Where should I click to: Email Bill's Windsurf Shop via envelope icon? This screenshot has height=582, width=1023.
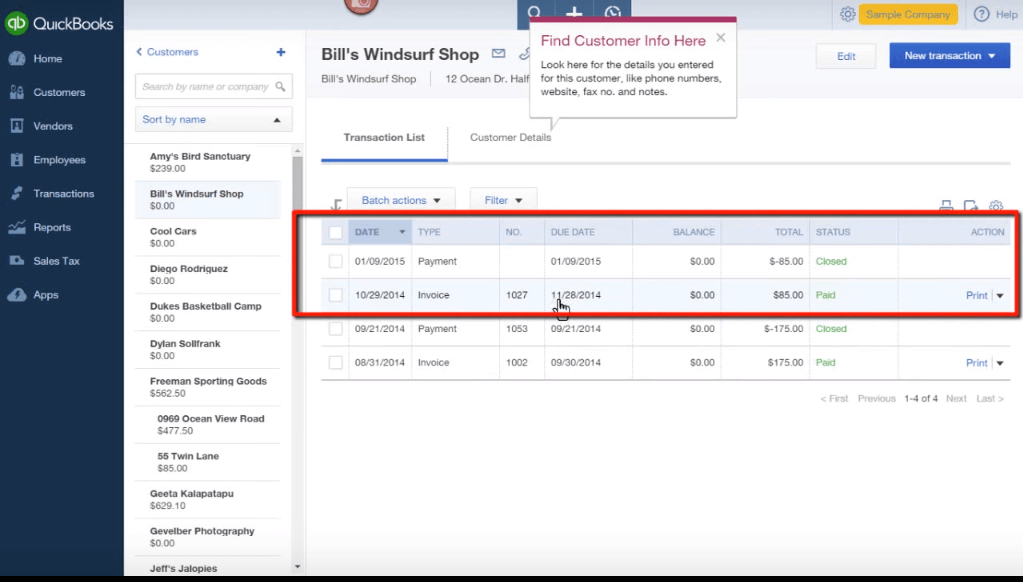click(498, 54)
